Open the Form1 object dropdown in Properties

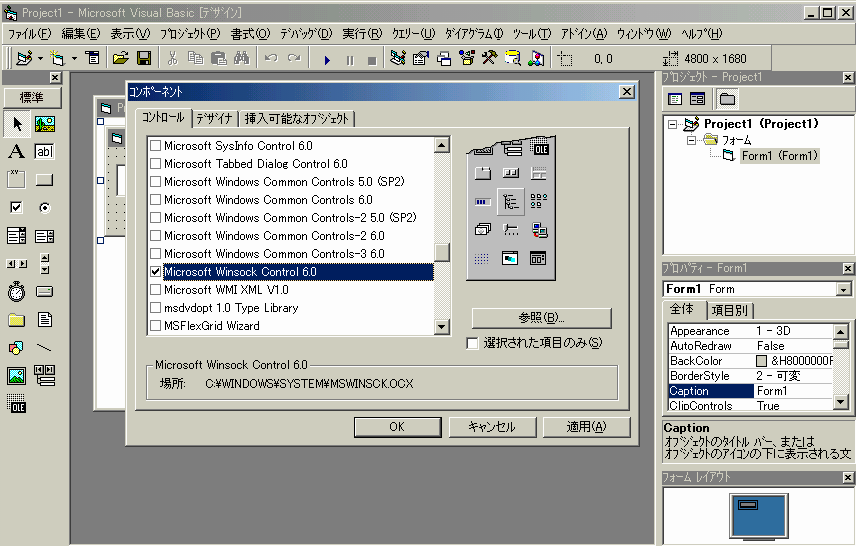point(843,289)
